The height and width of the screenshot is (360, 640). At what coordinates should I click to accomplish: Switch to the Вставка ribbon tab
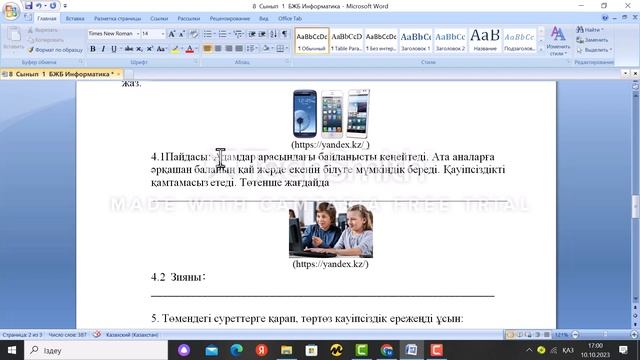click(x=75, y=18)
